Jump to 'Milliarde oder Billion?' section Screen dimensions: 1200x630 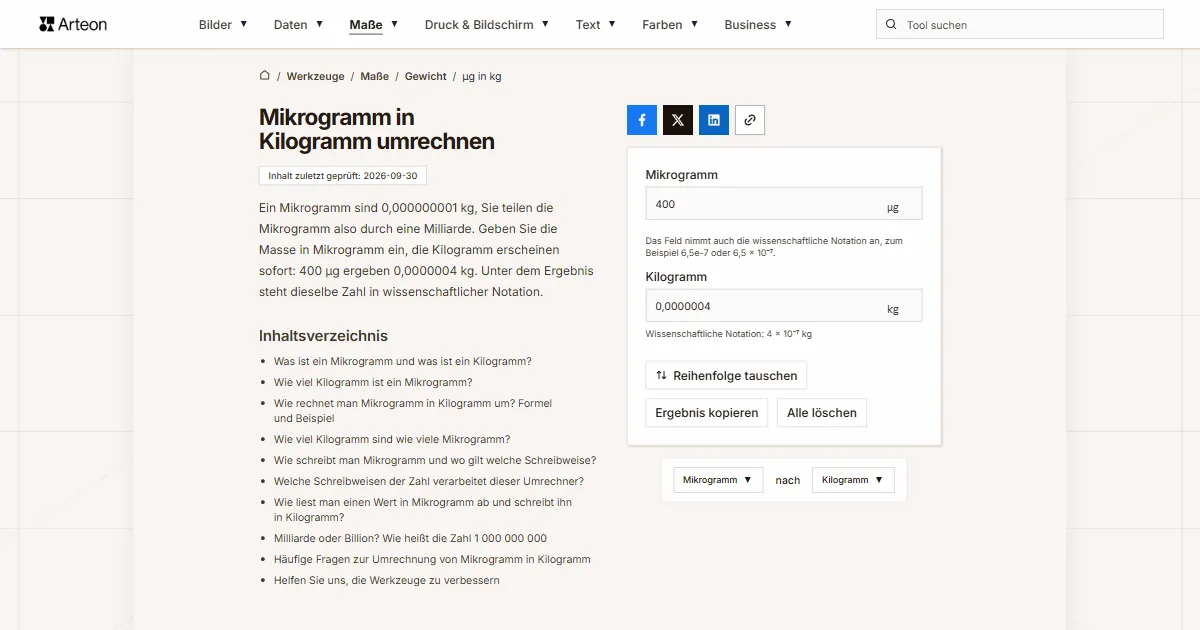click(x=410, y=538)
